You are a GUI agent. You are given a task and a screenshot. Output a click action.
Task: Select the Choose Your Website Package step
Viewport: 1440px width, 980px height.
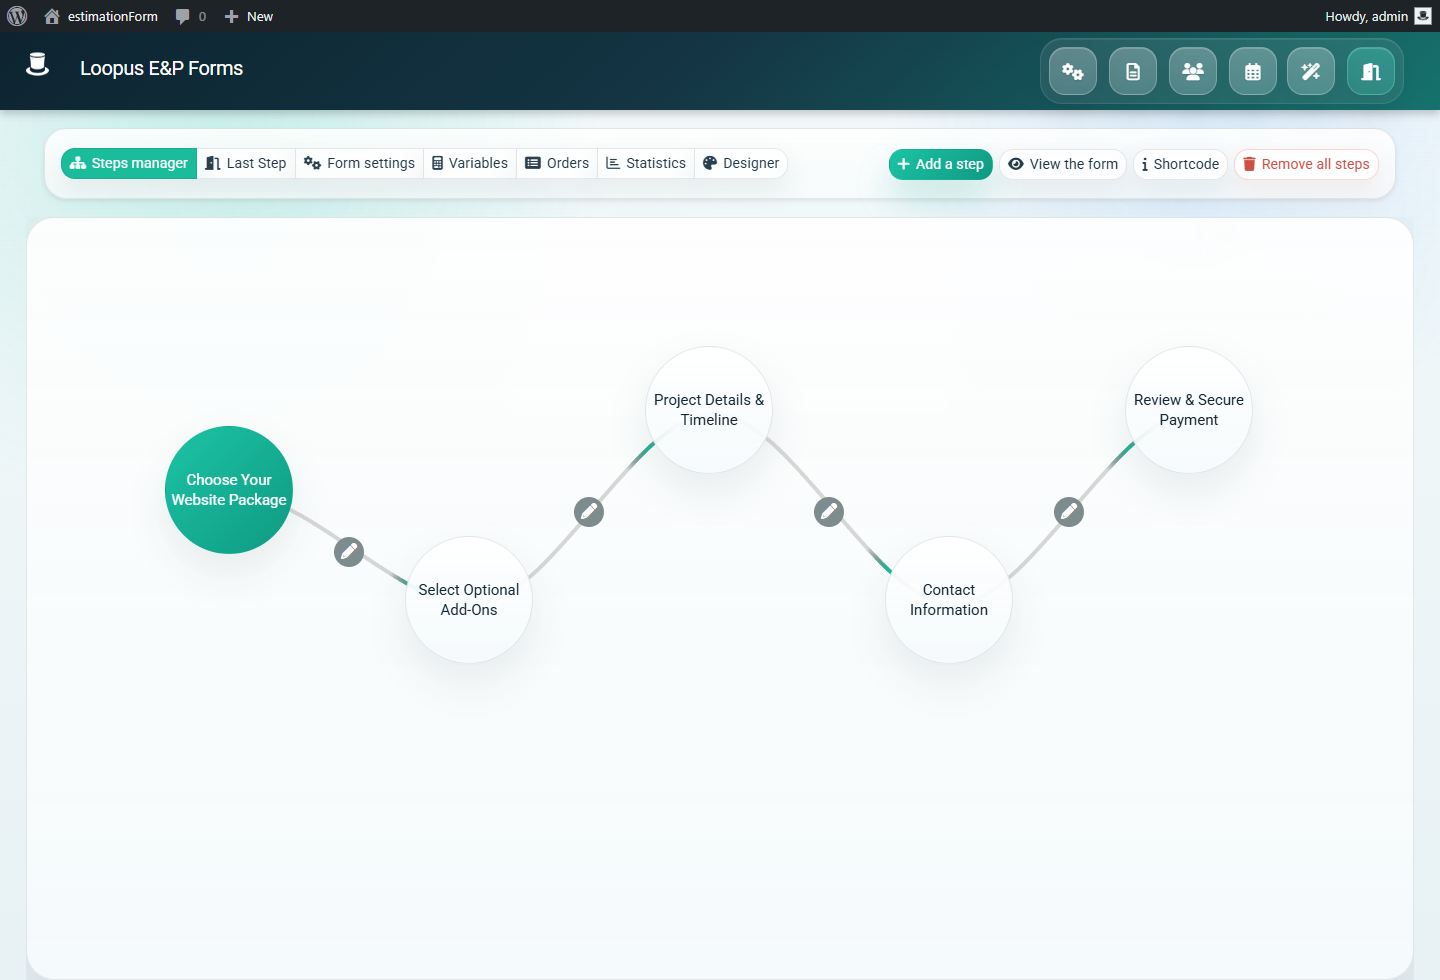click(229, 490)
